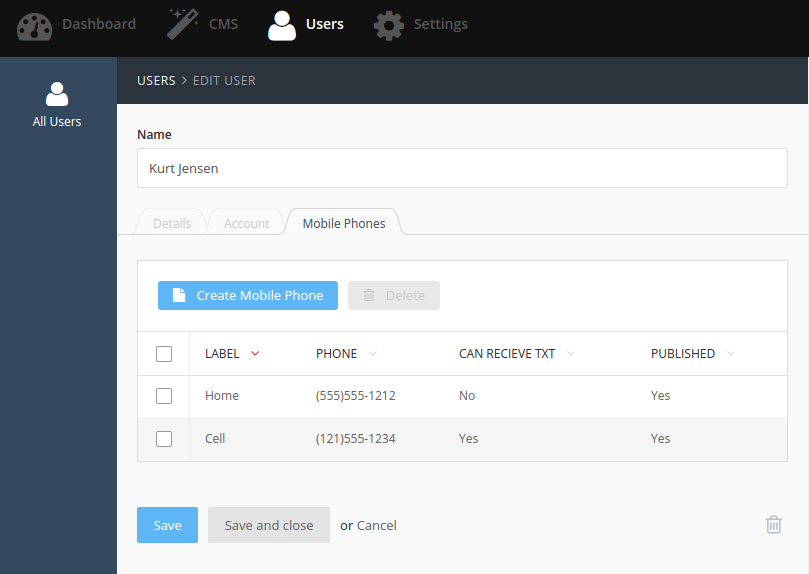Select the Users menu label
The width and height of the screenshot is (809, 574).
pyautogui.click(x=325, y=24)
